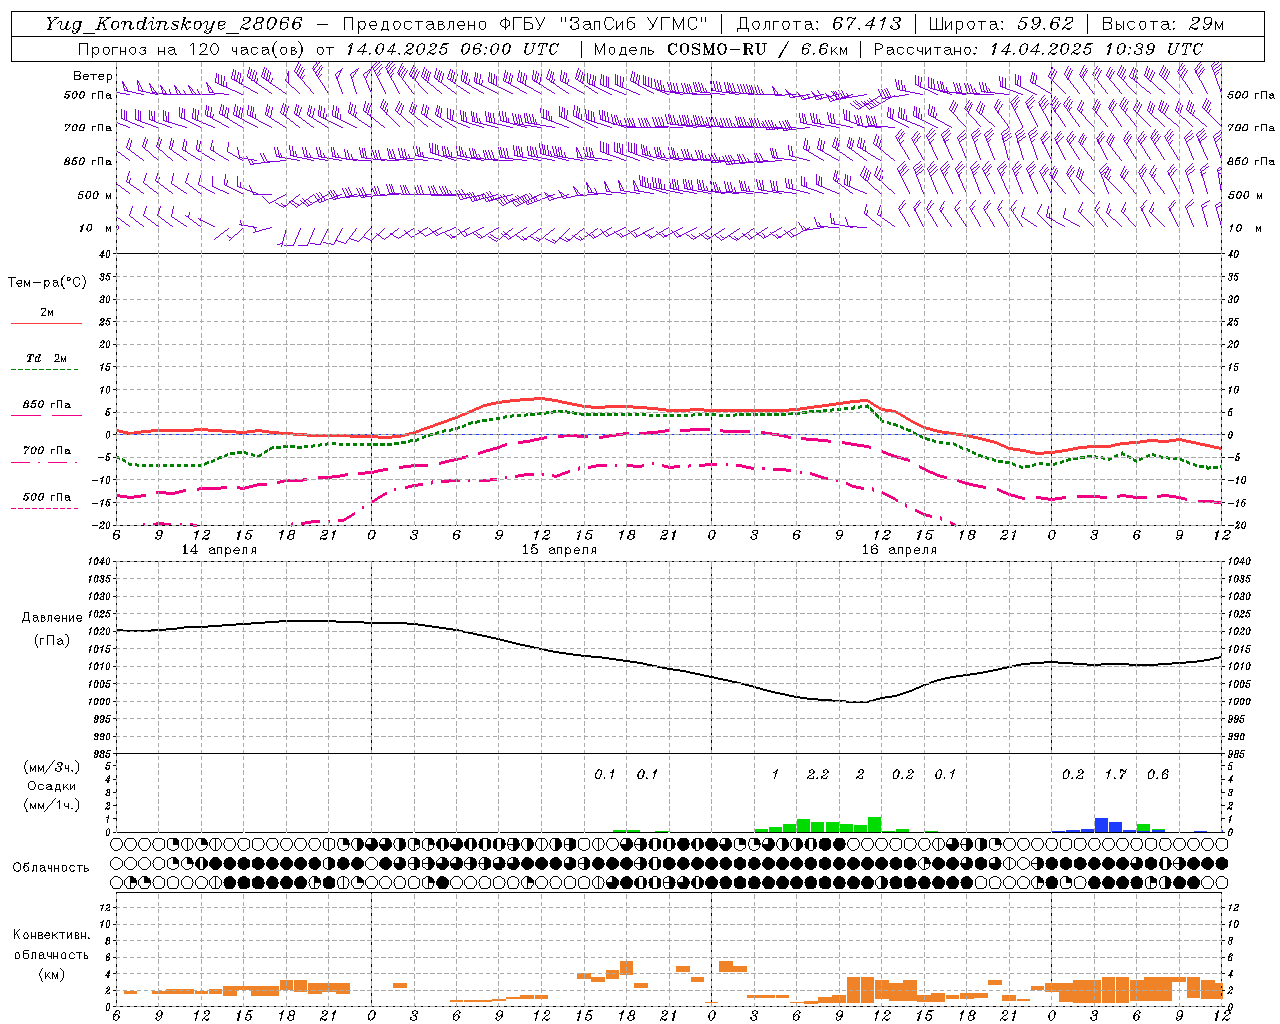The width and height of the screenshot is (1280, 1024).
Task: Click the green dashed legend line under Td 2м
Action: (45, 369)
